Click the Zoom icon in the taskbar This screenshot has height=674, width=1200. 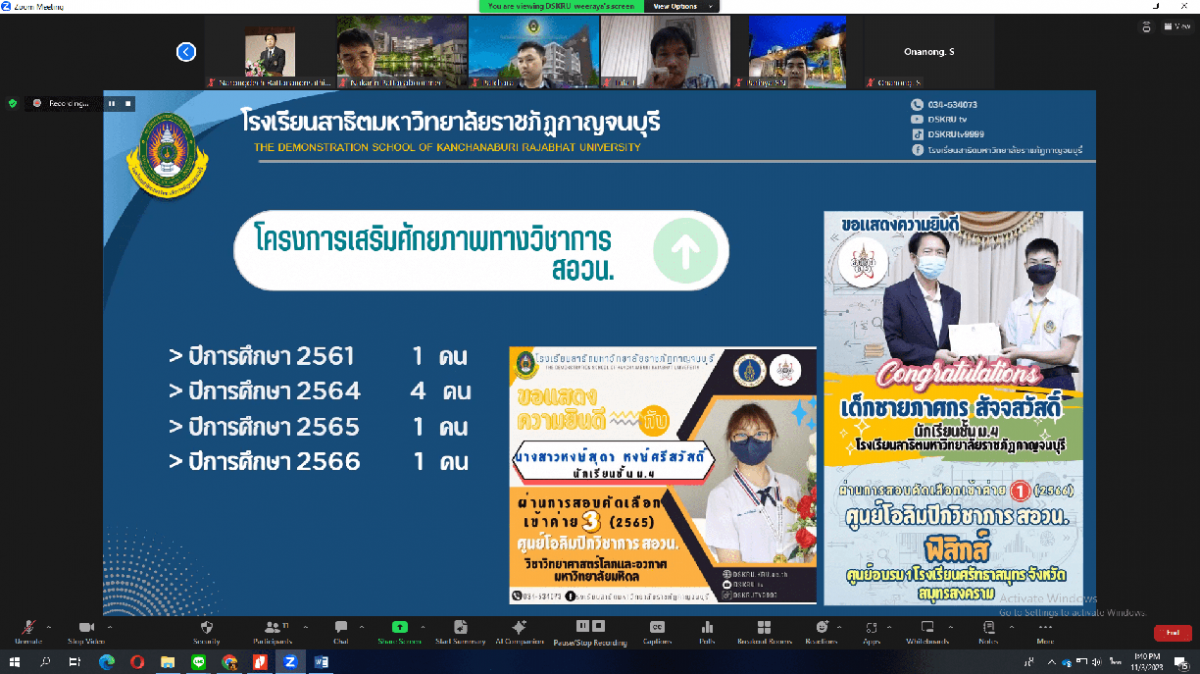290,662
